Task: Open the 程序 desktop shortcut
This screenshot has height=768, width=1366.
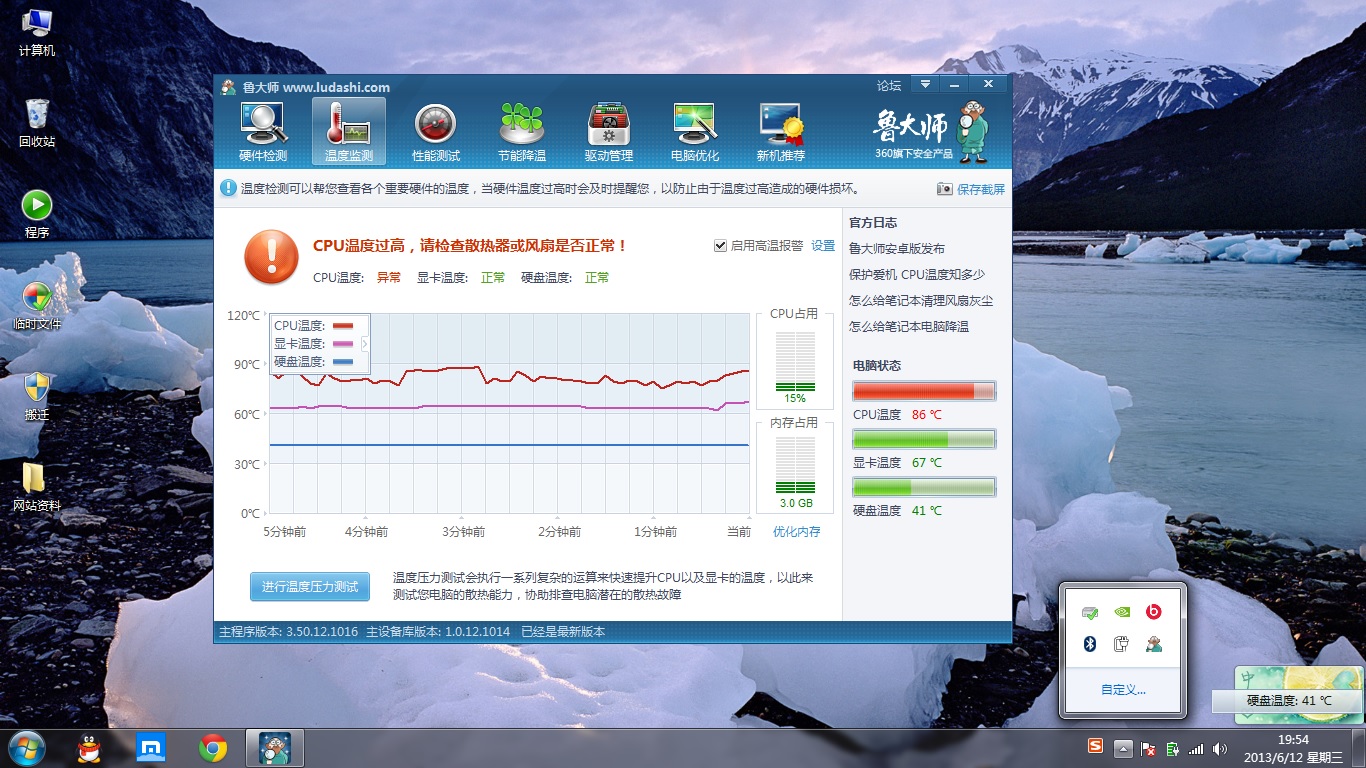Action: coord(37,215)
